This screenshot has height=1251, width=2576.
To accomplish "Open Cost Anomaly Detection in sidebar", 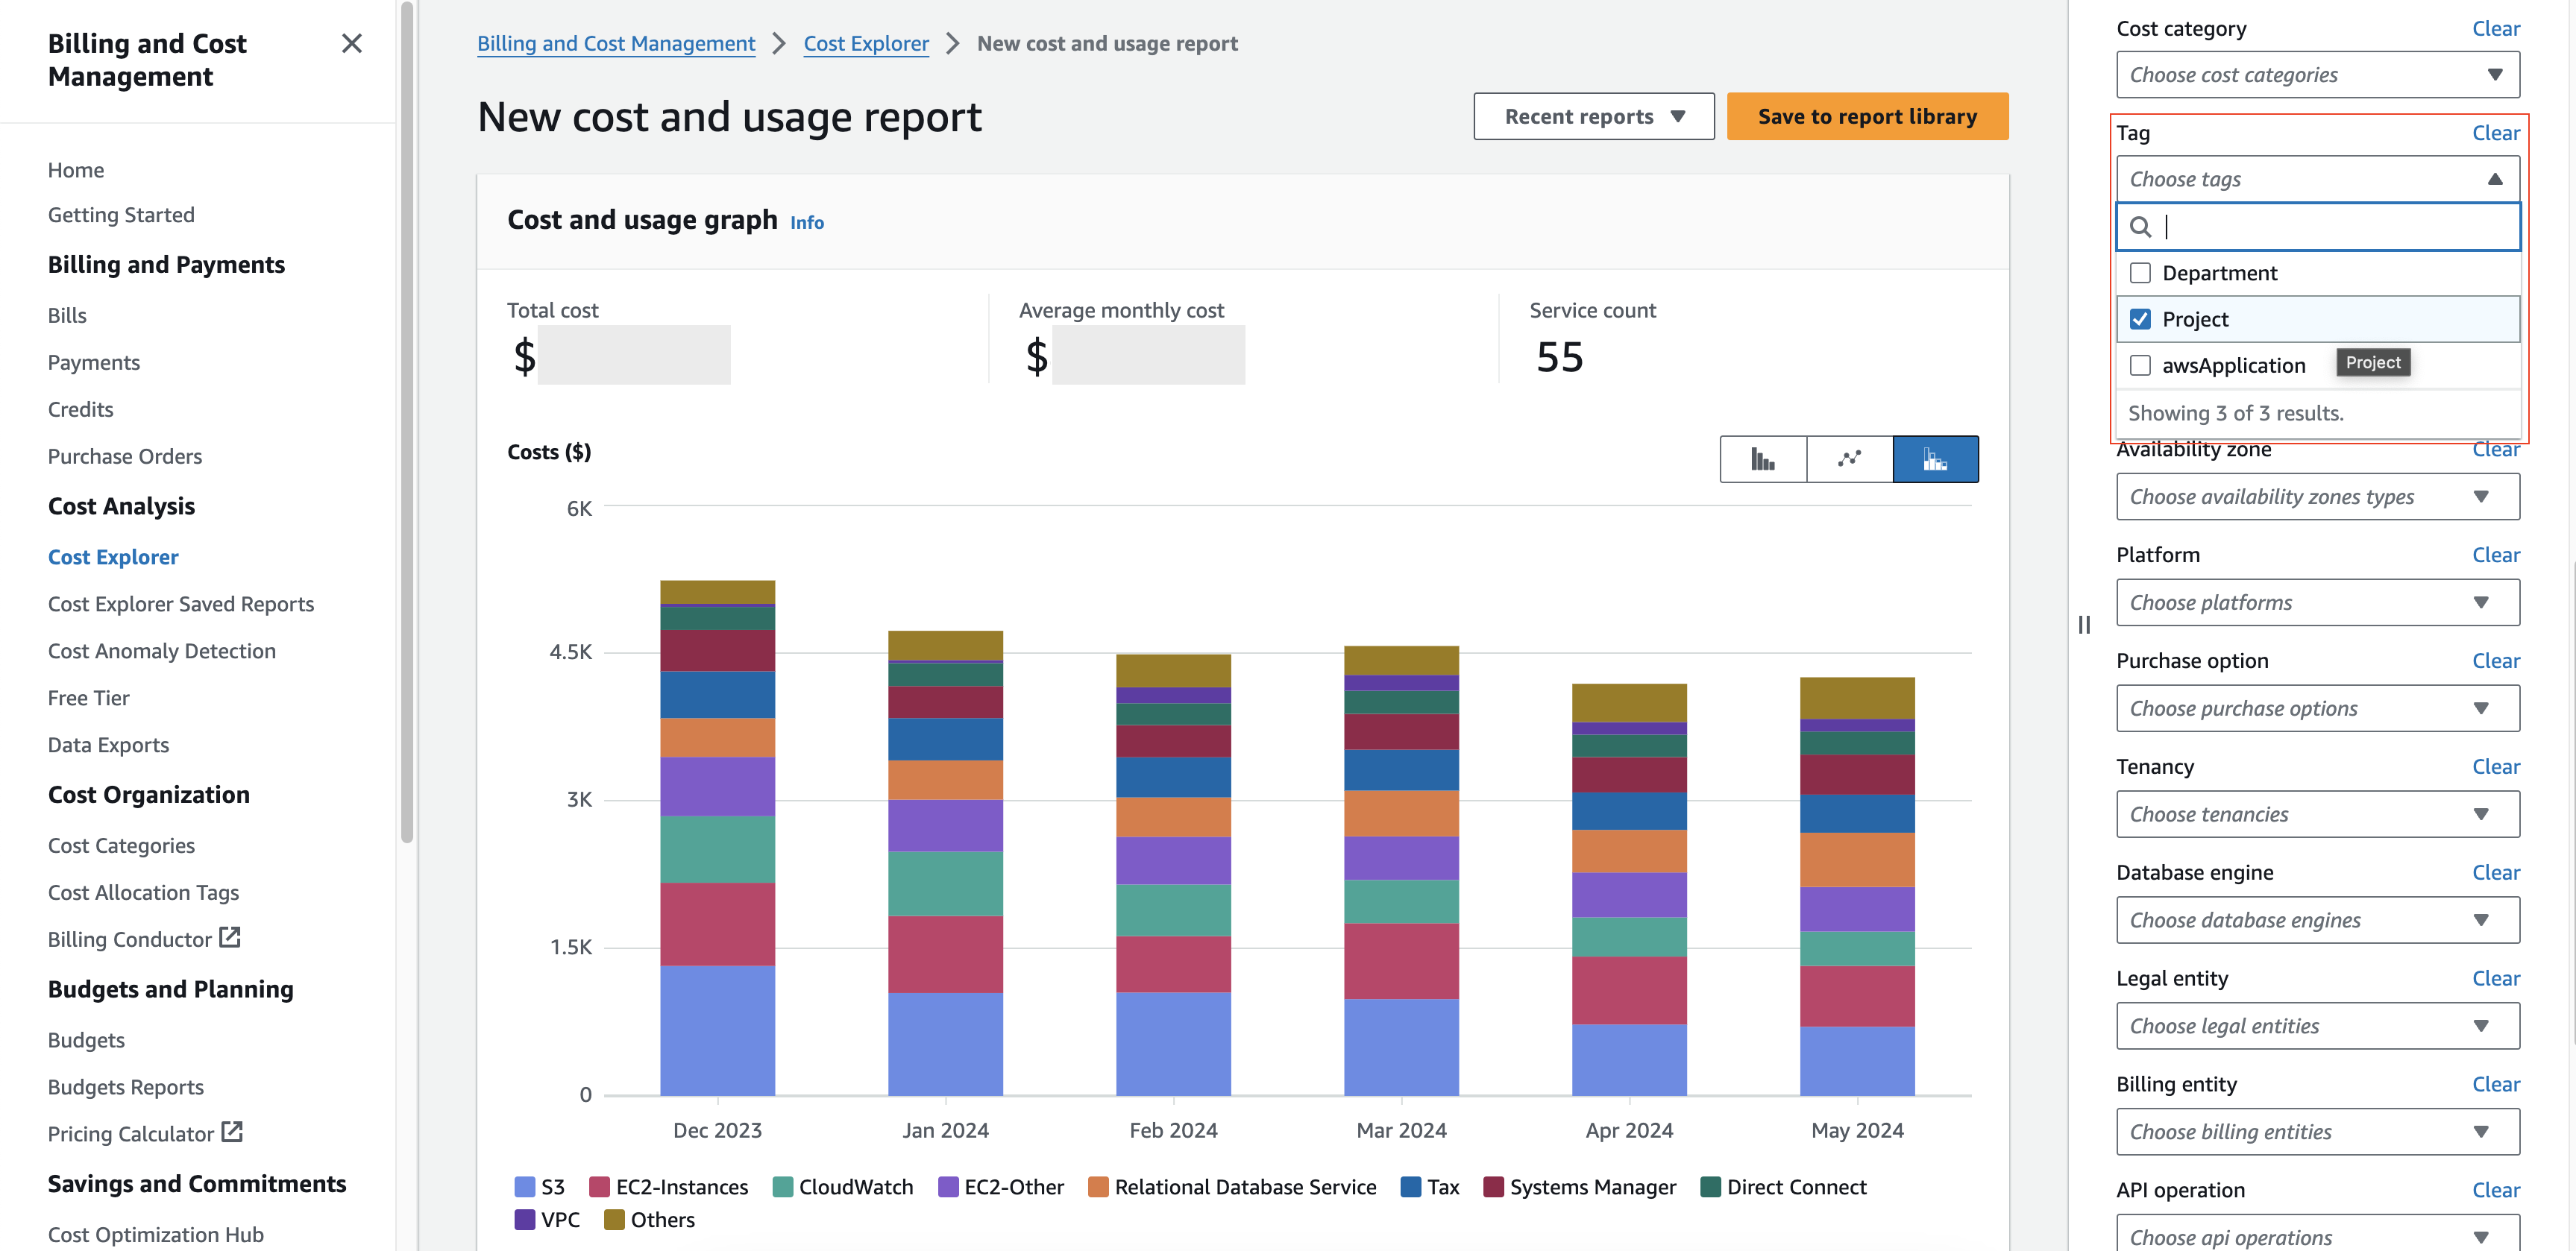I will pyautogui.click(x=162, y=651).
